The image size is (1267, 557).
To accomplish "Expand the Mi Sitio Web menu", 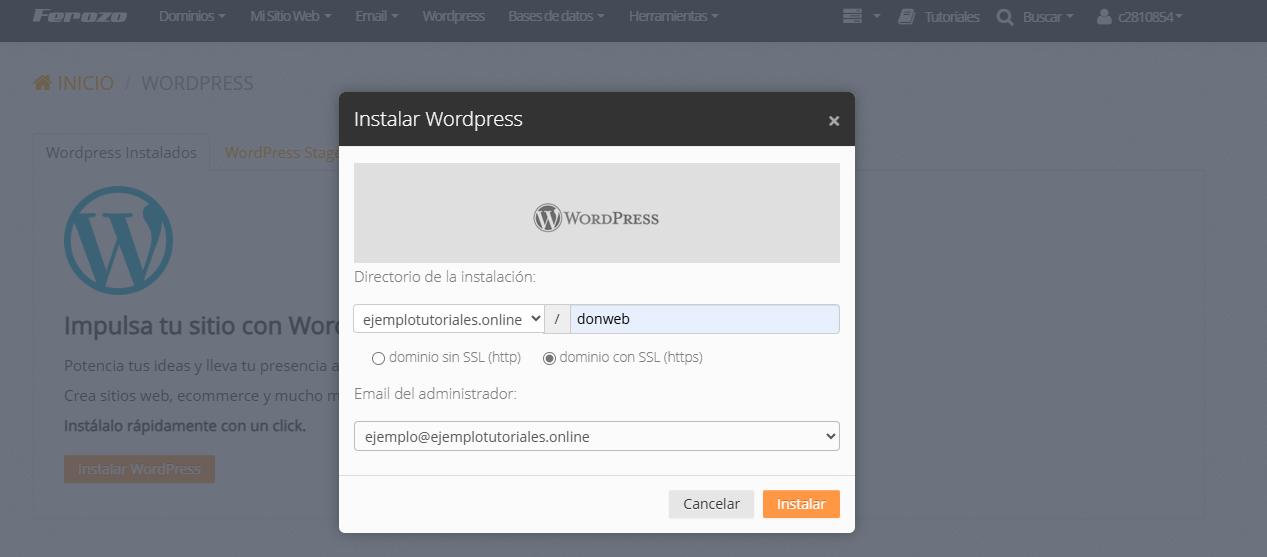I will tap(291, 17).
